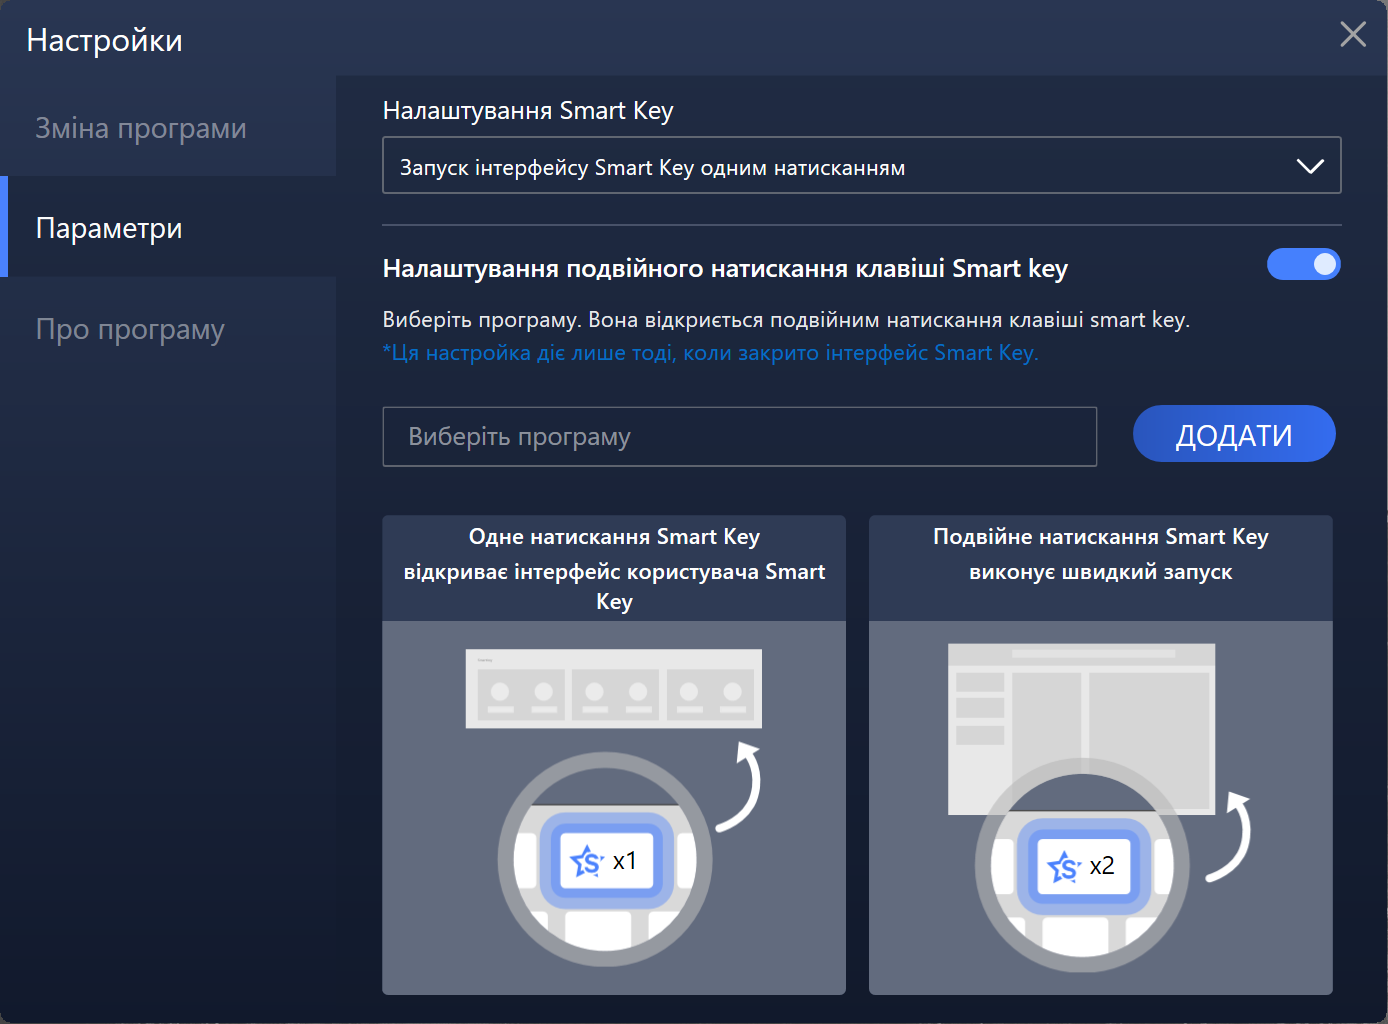Click the single-press Smart Key interface thumbnail
Image resolution: width=1388 pixels, height=1024 pixels.
click(x=614, y=689)
